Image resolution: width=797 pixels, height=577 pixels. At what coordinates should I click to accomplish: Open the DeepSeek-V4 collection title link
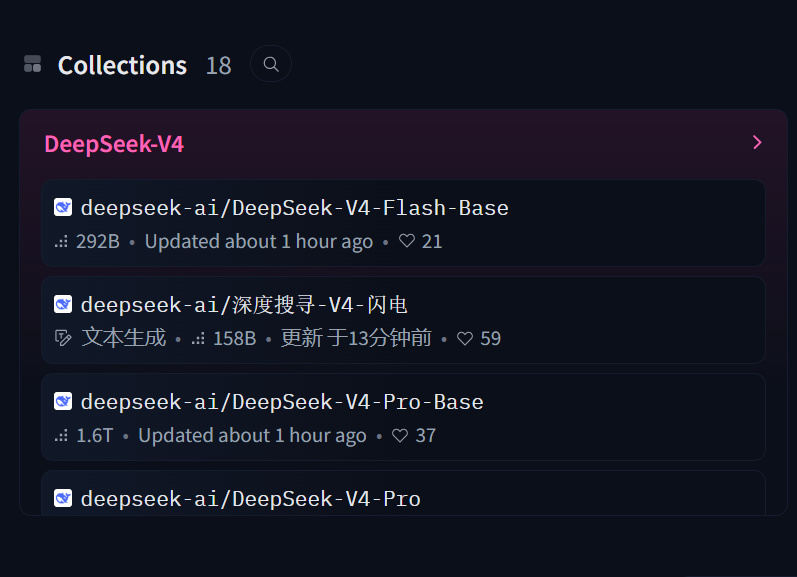click(114, 144)
